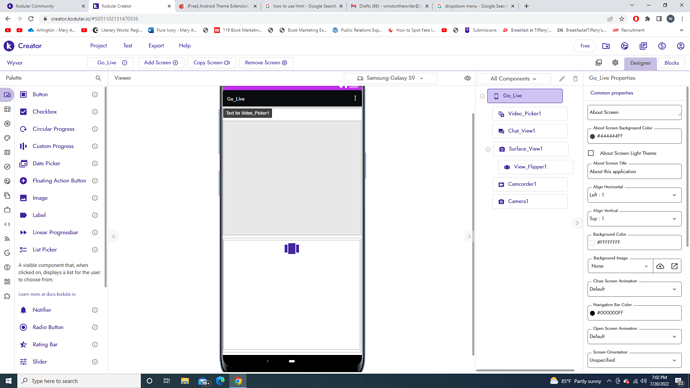Select the Image component icon
The height and width of the screenshot is (388, 690).
click(x=23, y=198)
